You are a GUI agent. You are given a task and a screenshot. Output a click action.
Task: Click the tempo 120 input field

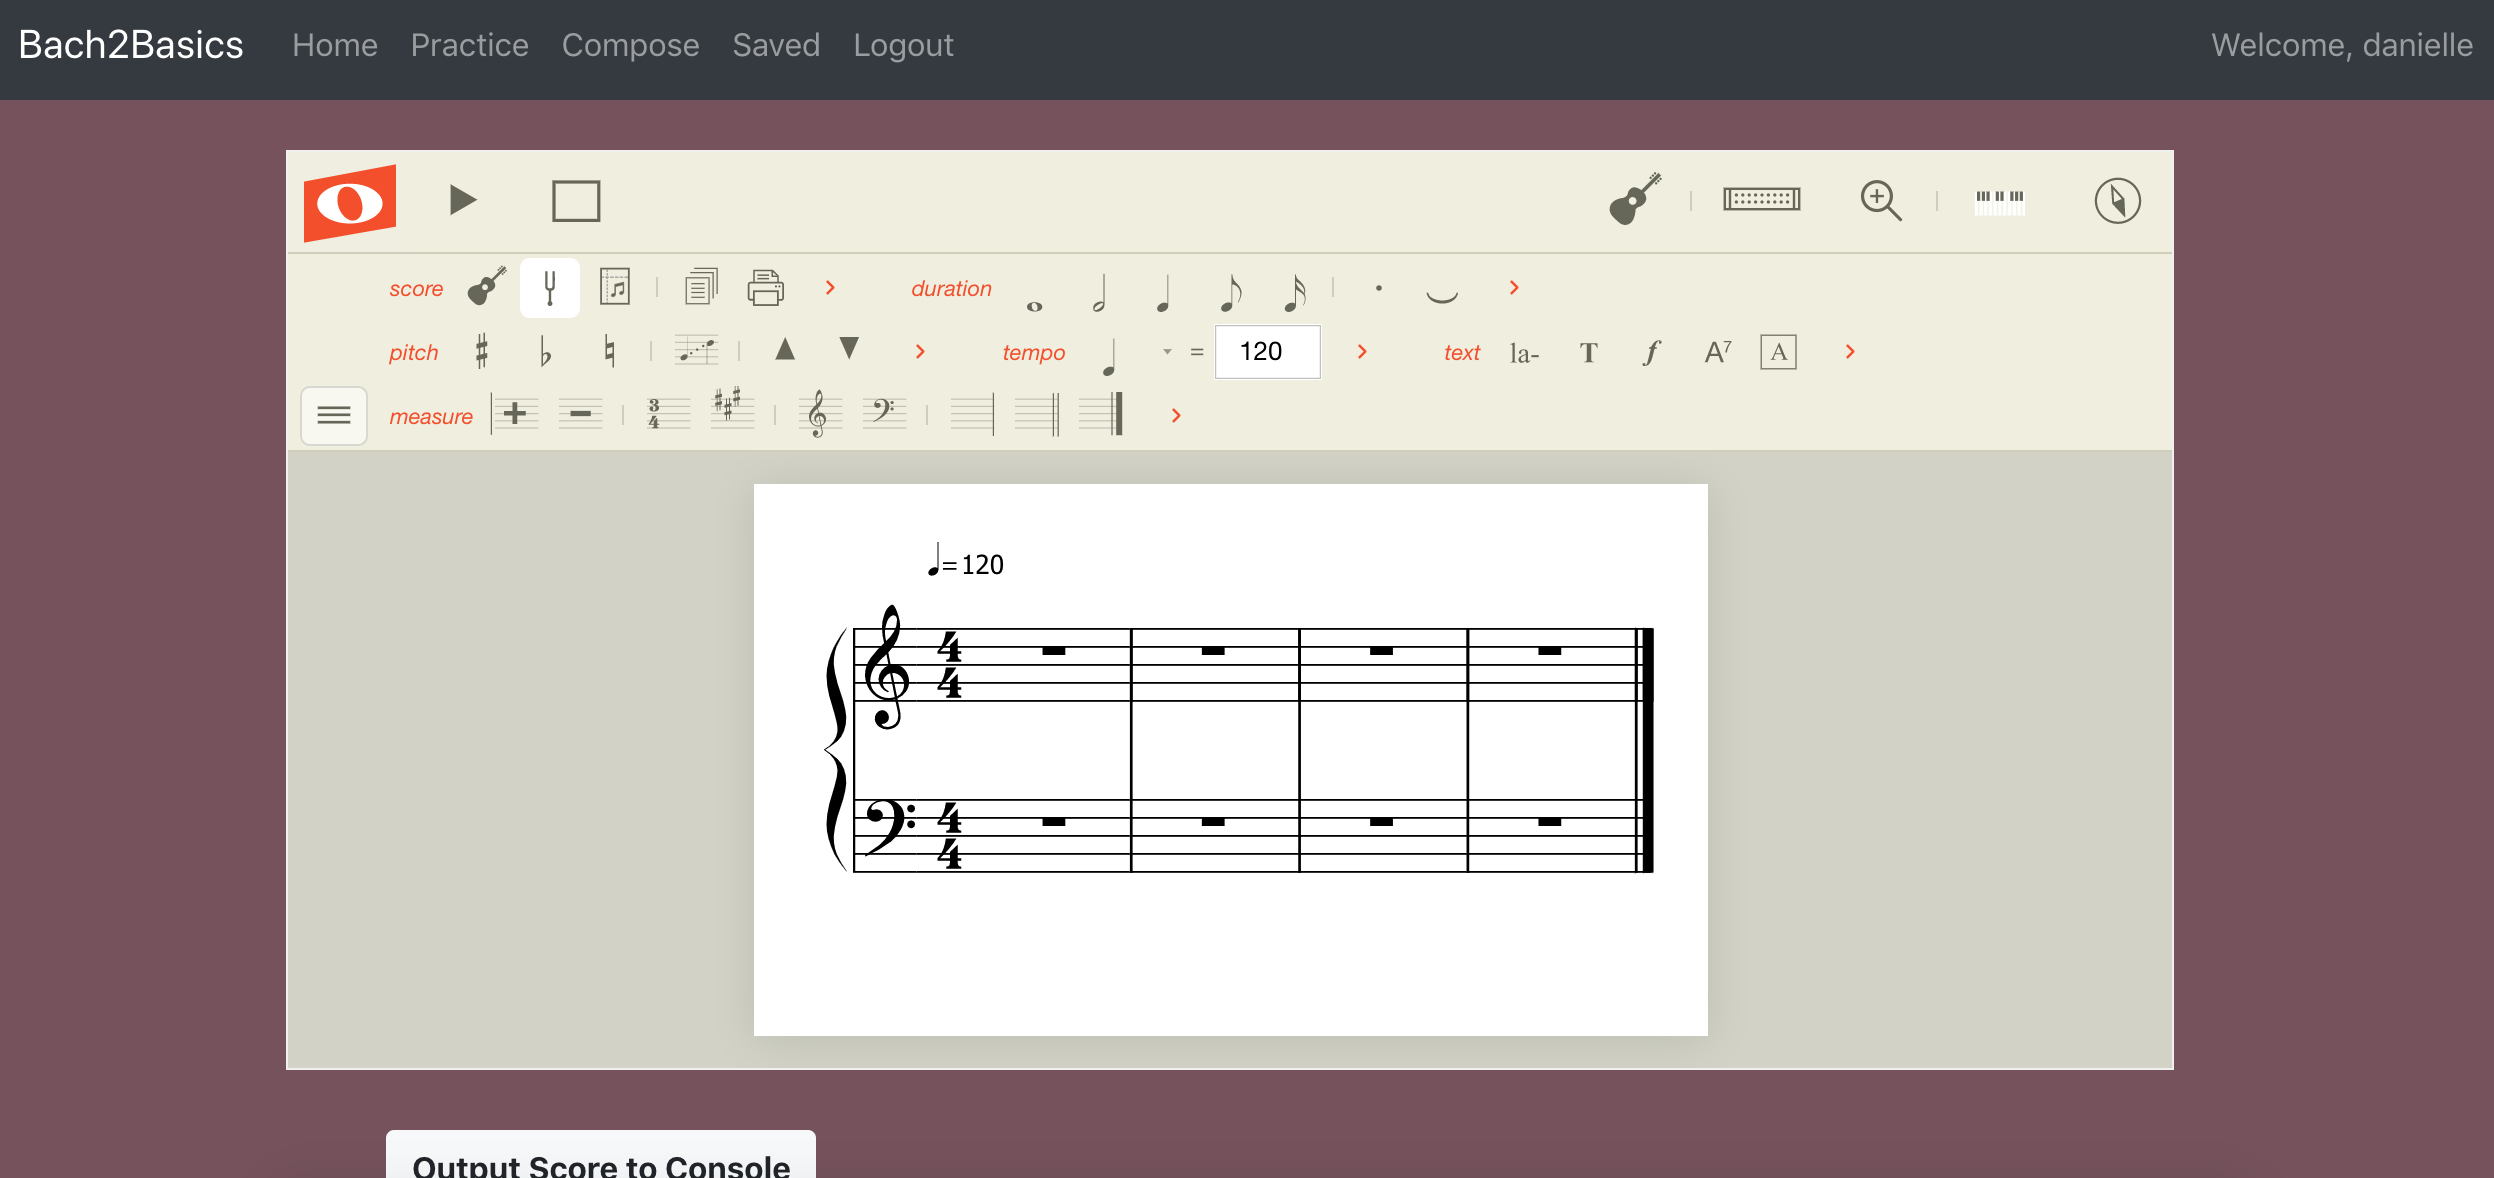pos(1266,352)
